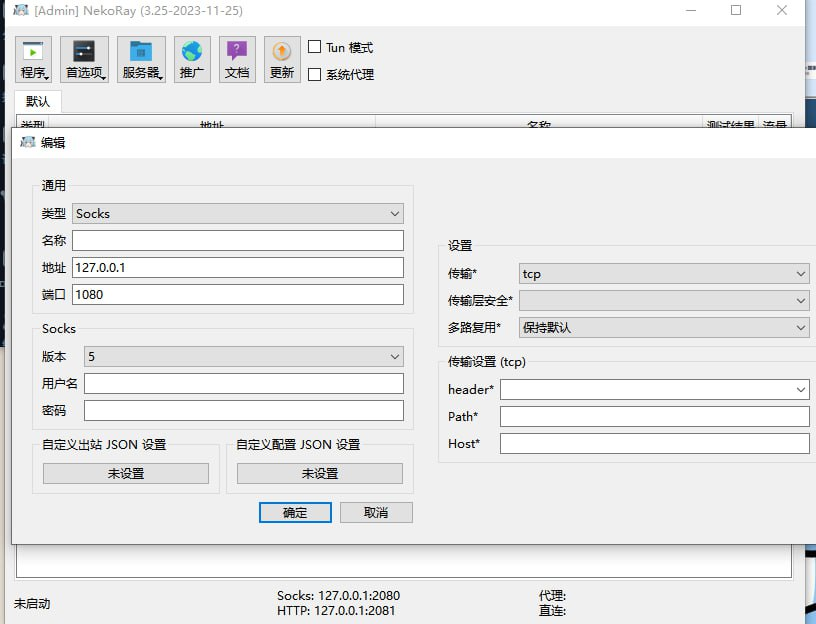Click the 确定 confirm button
Screen dimensions: 816x624
pyautogui.click(x=295, y=513)
